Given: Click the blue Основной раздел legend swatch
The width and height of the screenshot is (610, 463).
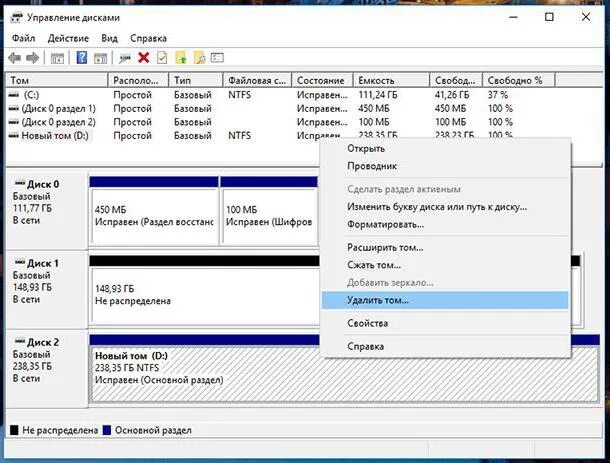Looking at the screenshot, I should [x=107, y=430].
